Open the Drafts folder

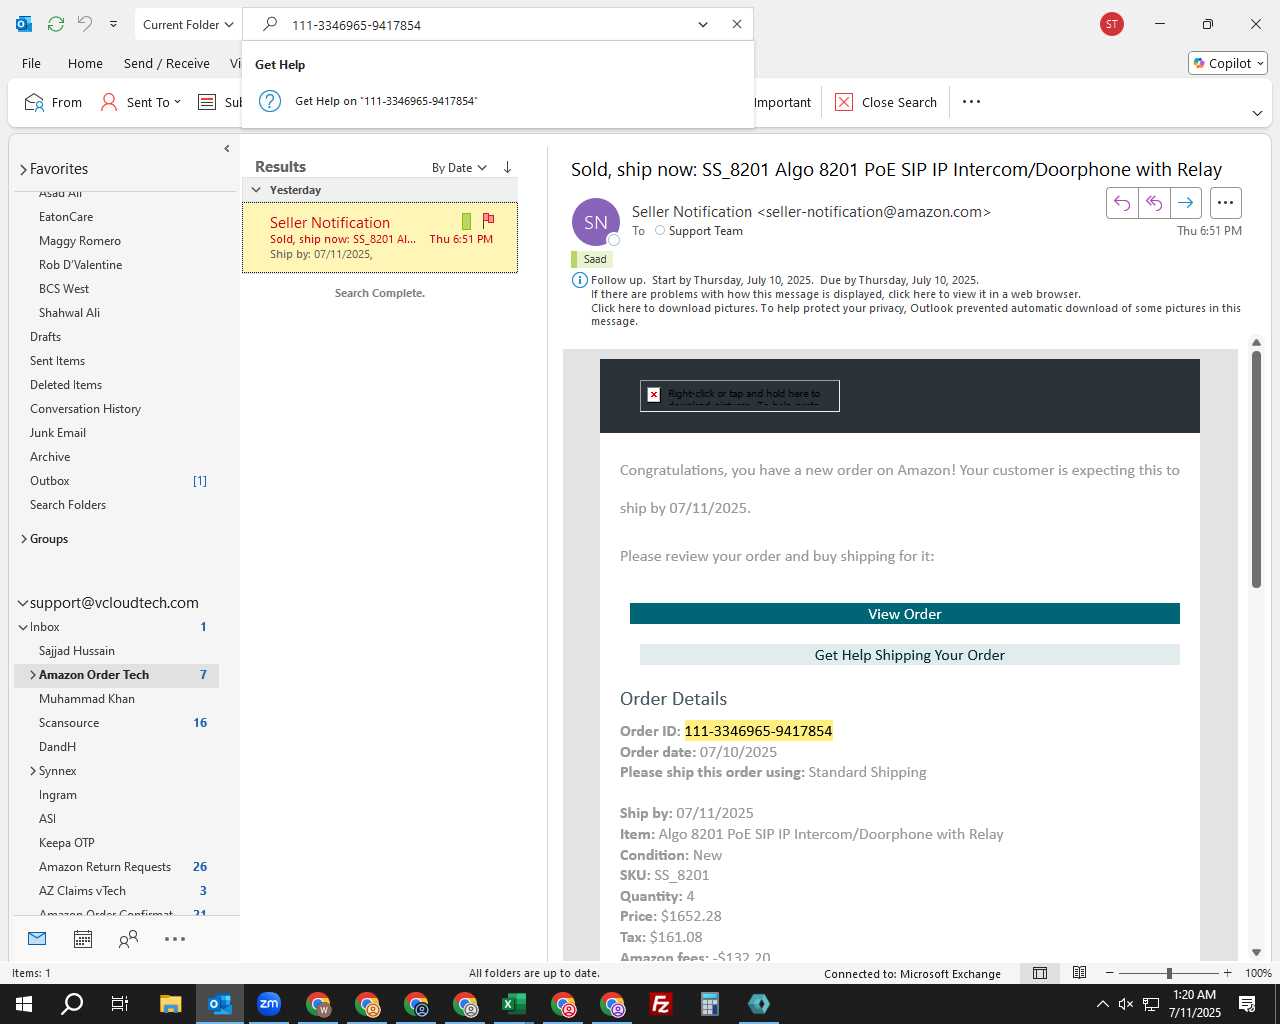pyautogui.click(x=45, y=337)
